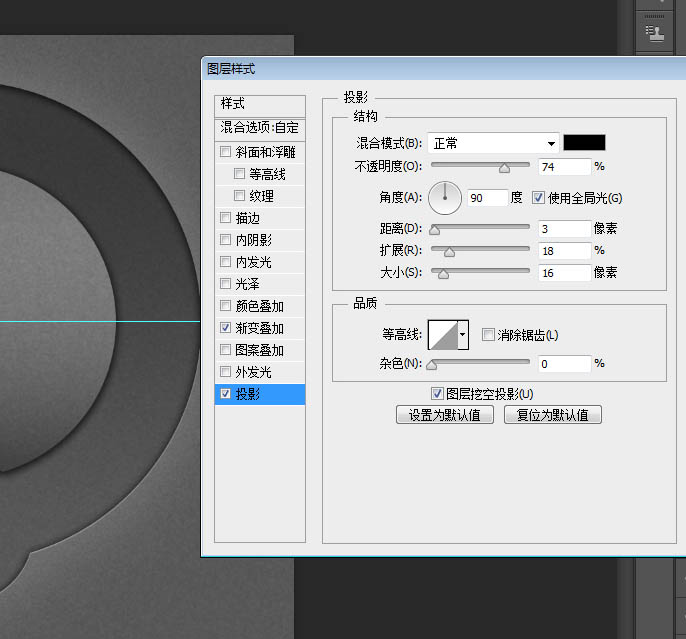The image size is (686, 639).
Task: Click the angle dial control
Action: point(444,198)
